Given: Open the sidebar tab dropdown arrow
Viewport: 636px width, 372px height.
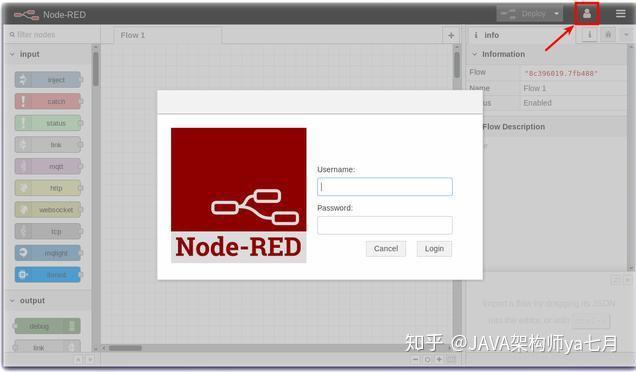Looking at the screenshot, I should tap(626, 35).
